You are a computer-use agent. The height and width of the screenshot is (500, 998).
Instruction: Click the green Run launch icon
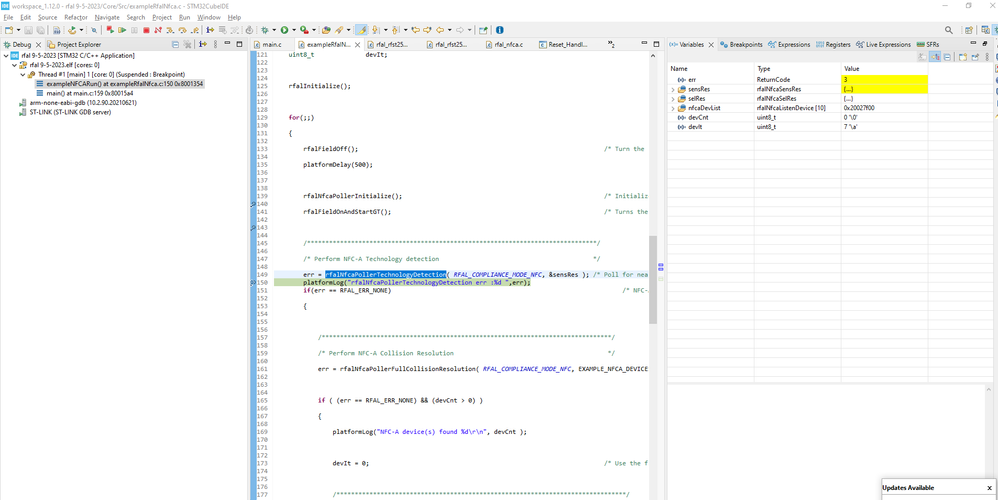tap(285, 30)
